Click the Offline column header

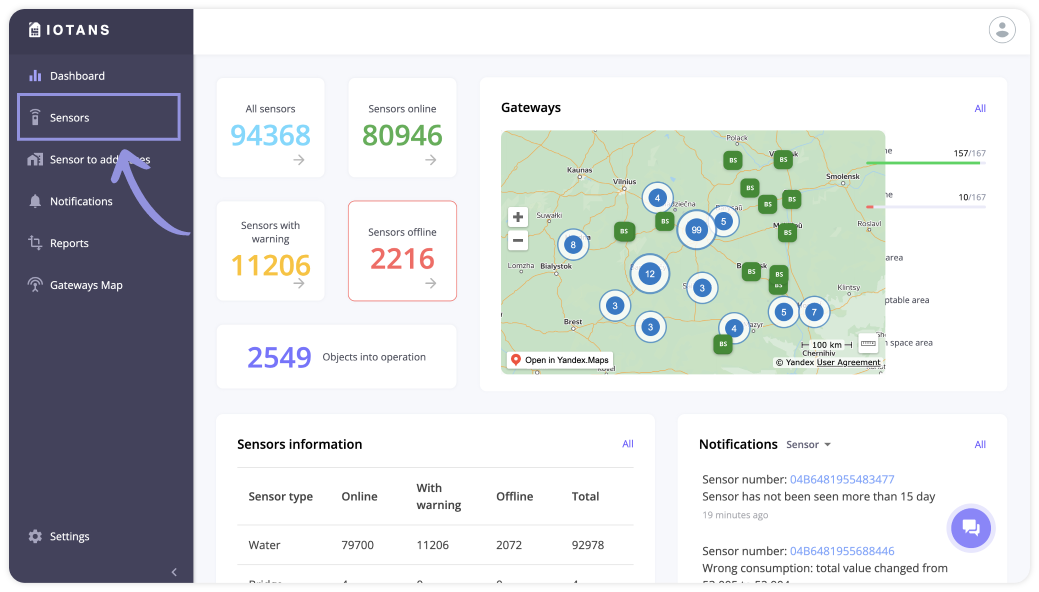(x=514, y=497)
